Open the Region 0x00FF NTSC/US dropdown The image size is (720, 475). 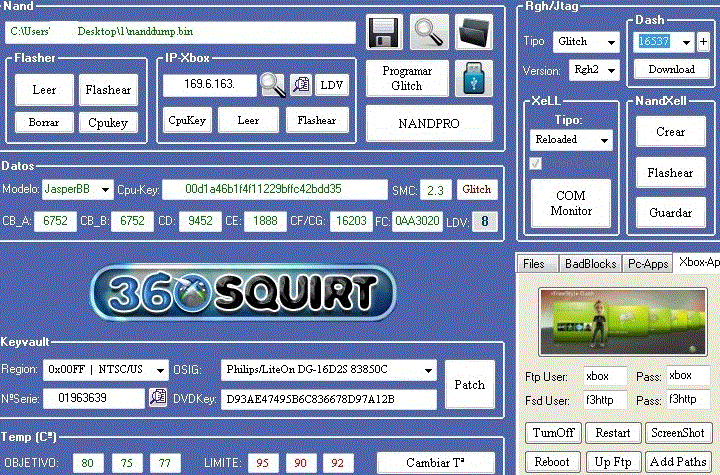click(x=106, y=370)
